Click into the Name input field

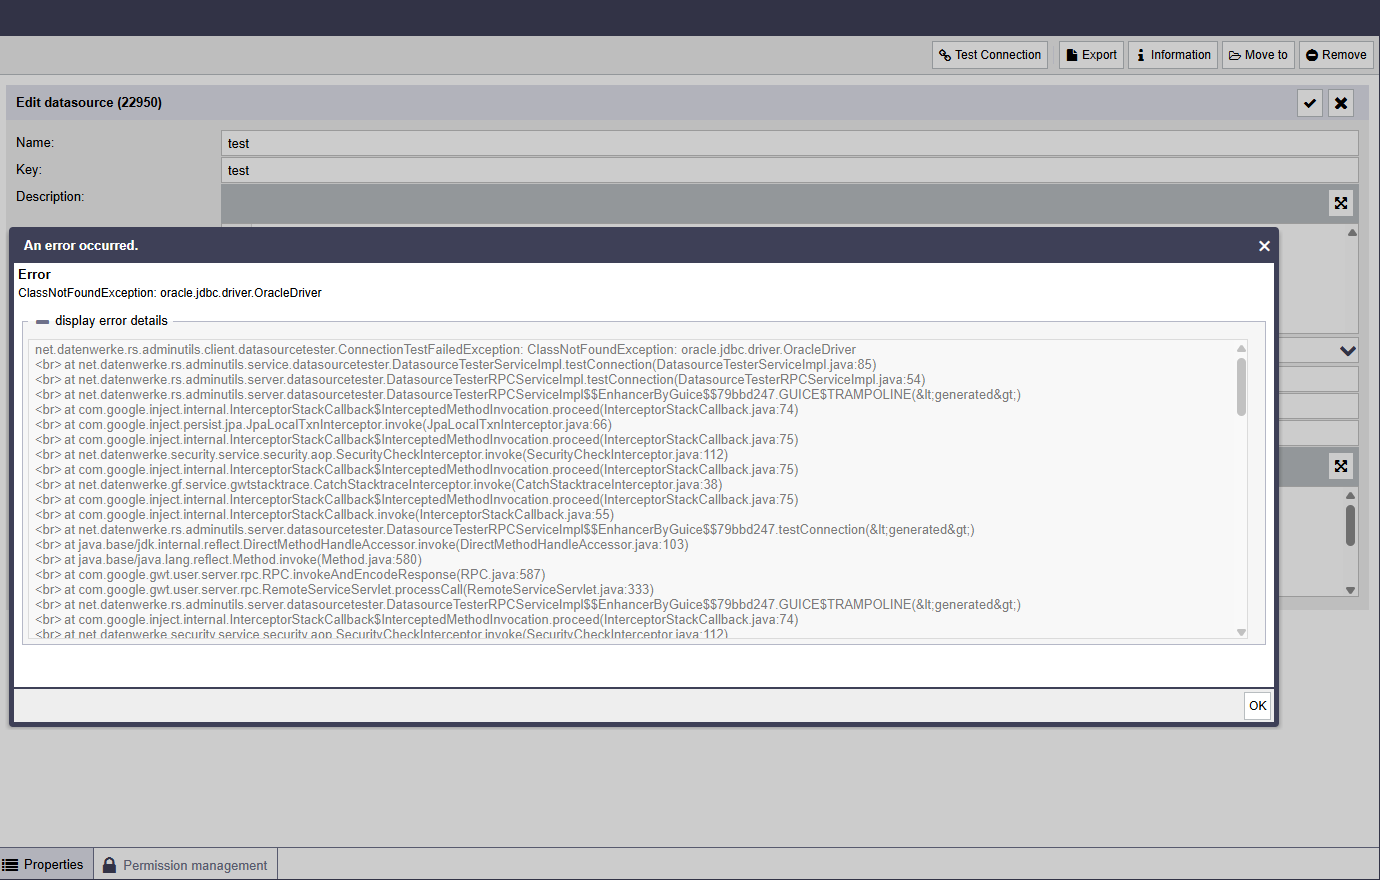pos(788,143)
